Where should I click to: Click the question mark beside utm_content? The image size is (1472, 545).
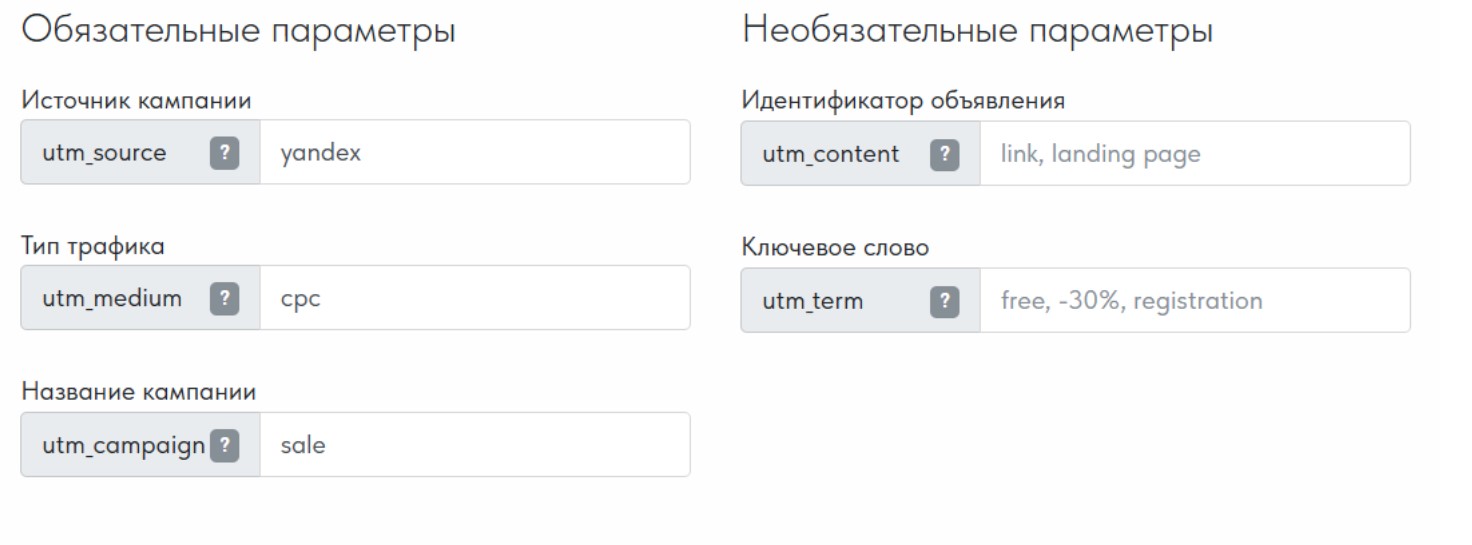945,154
